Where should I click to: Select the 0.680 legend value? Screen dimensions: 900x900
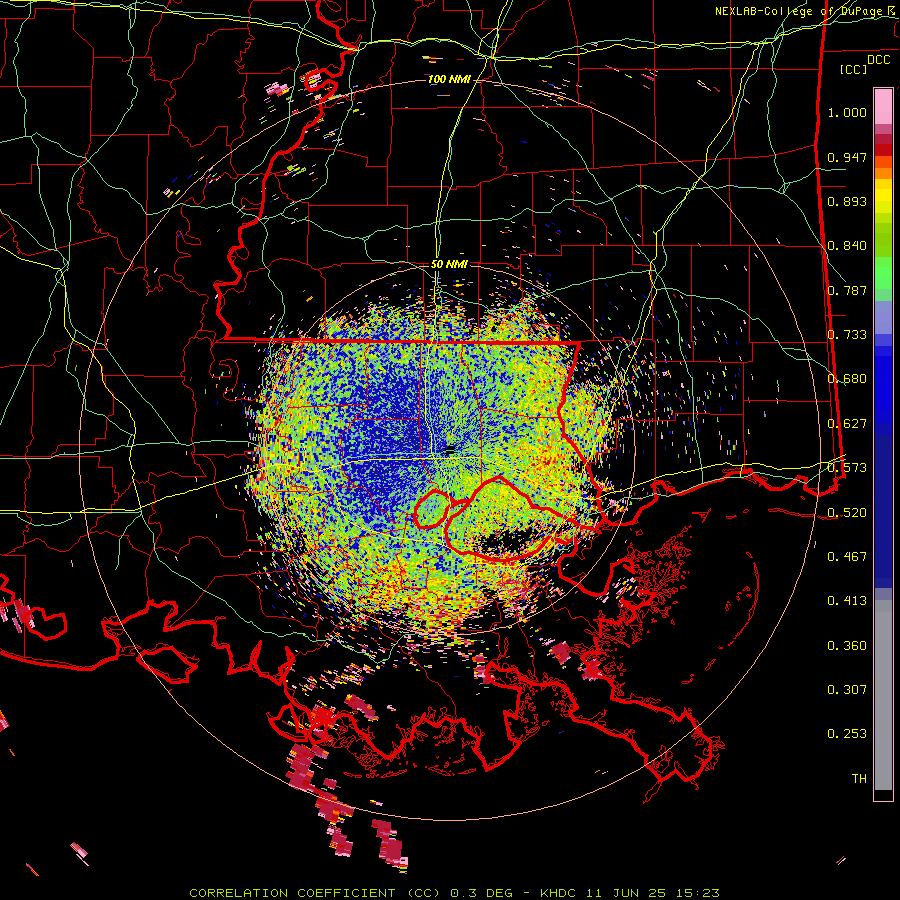click(847, 379)
